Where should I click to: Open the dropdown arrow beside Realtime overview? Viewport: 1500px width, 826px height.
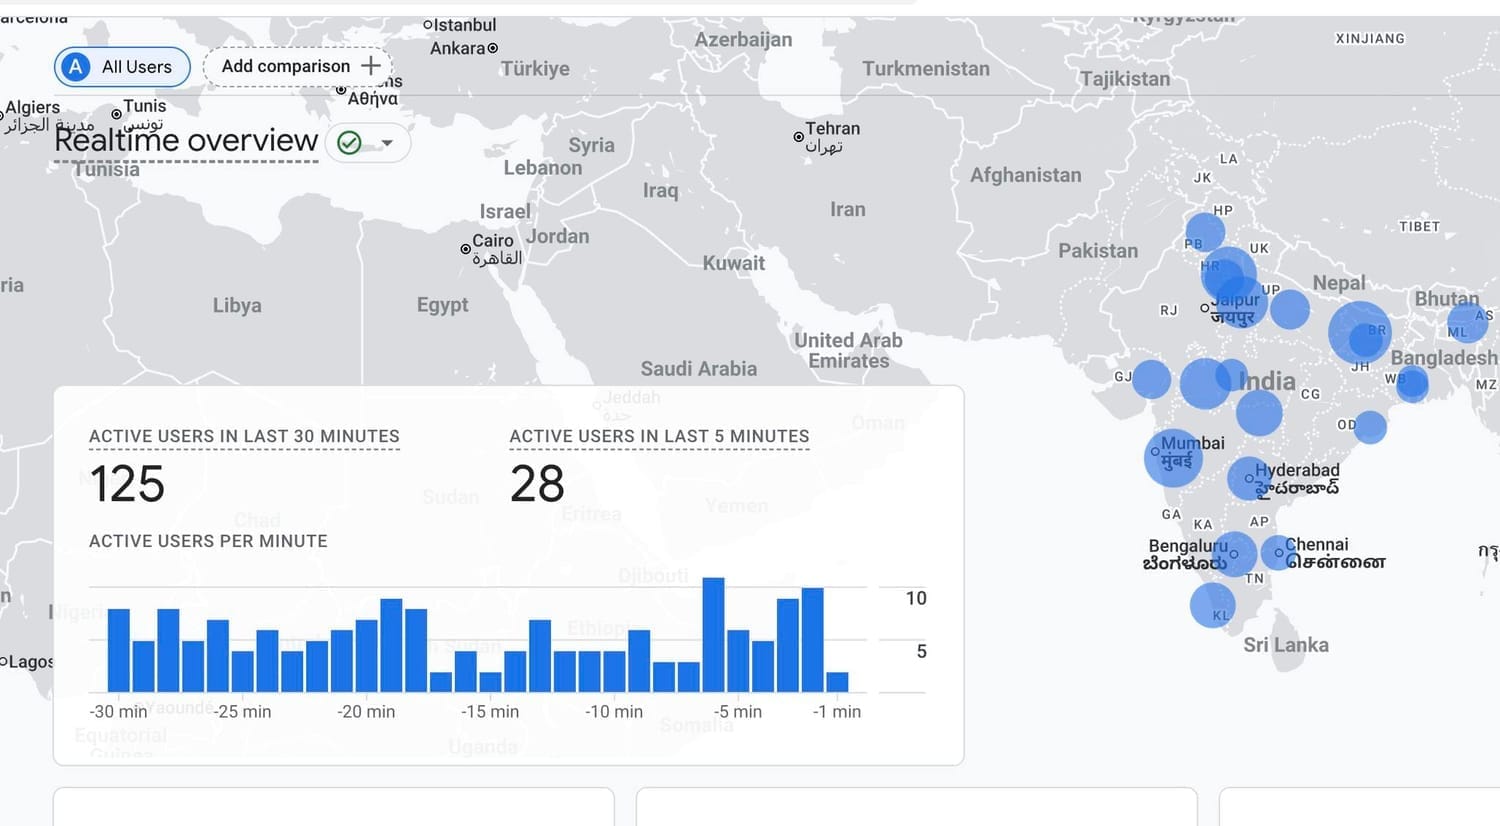click(387, 143)
